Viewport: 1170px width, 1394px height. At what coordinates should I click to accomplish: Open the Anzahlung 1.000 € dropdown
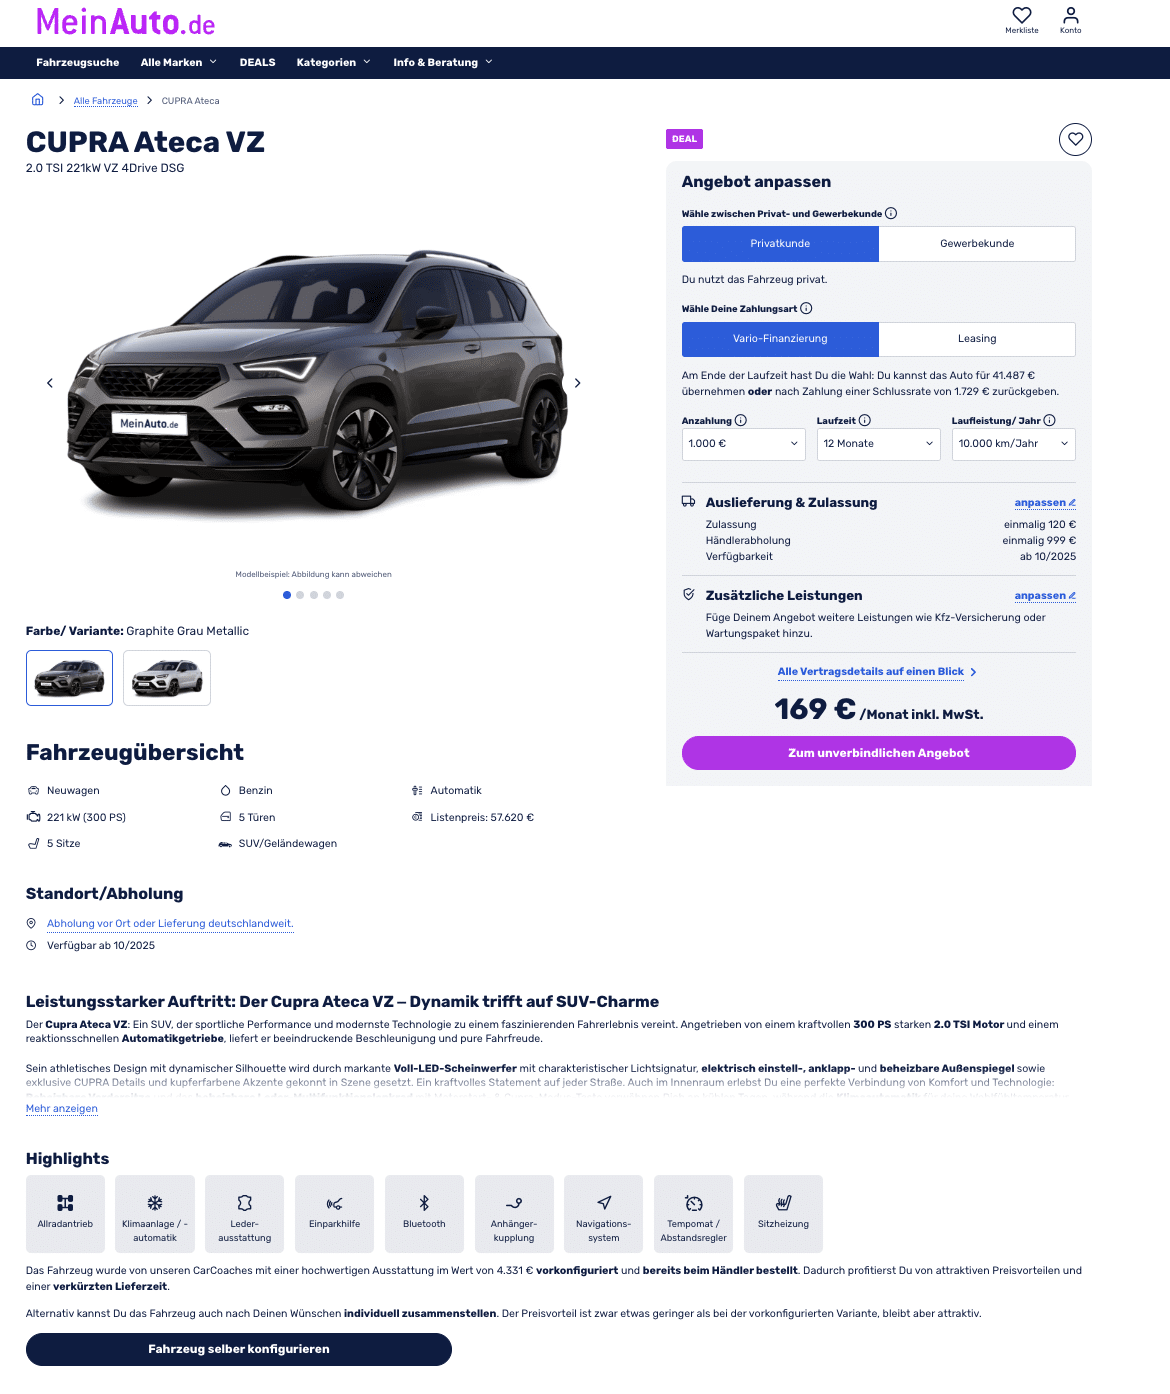click(744, 444)
